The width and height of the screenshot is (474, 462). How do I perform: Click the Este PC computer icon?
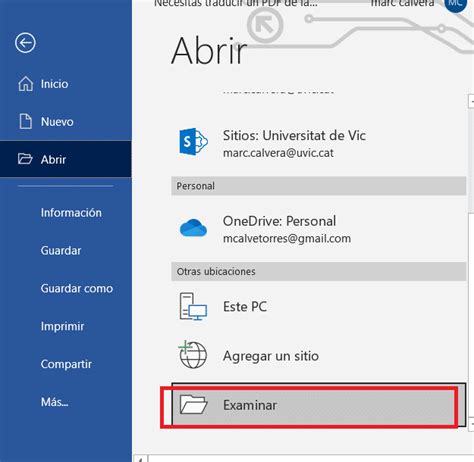(x=193, y=306)
